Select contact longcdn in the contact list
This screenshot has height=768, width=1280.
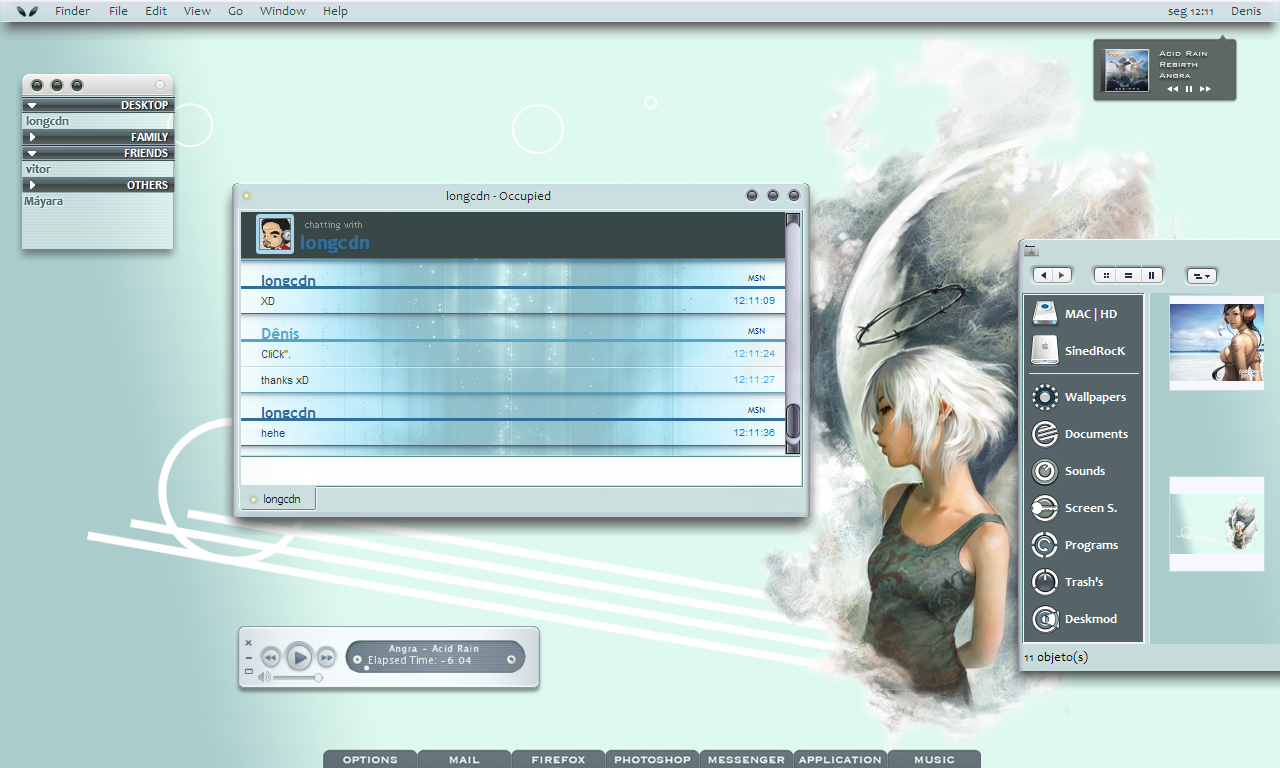click(47, 121)
